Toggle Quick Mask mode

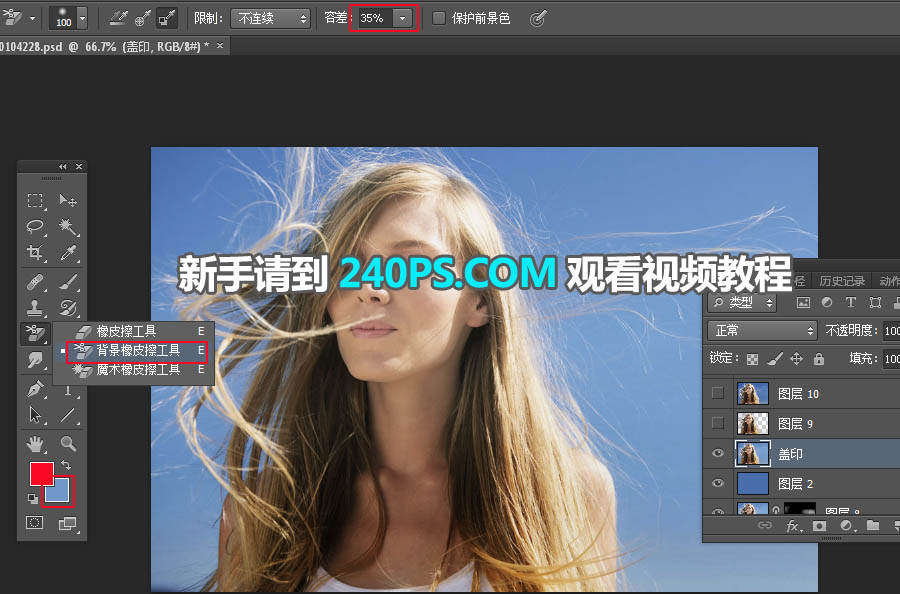click(x=34, y=523)
